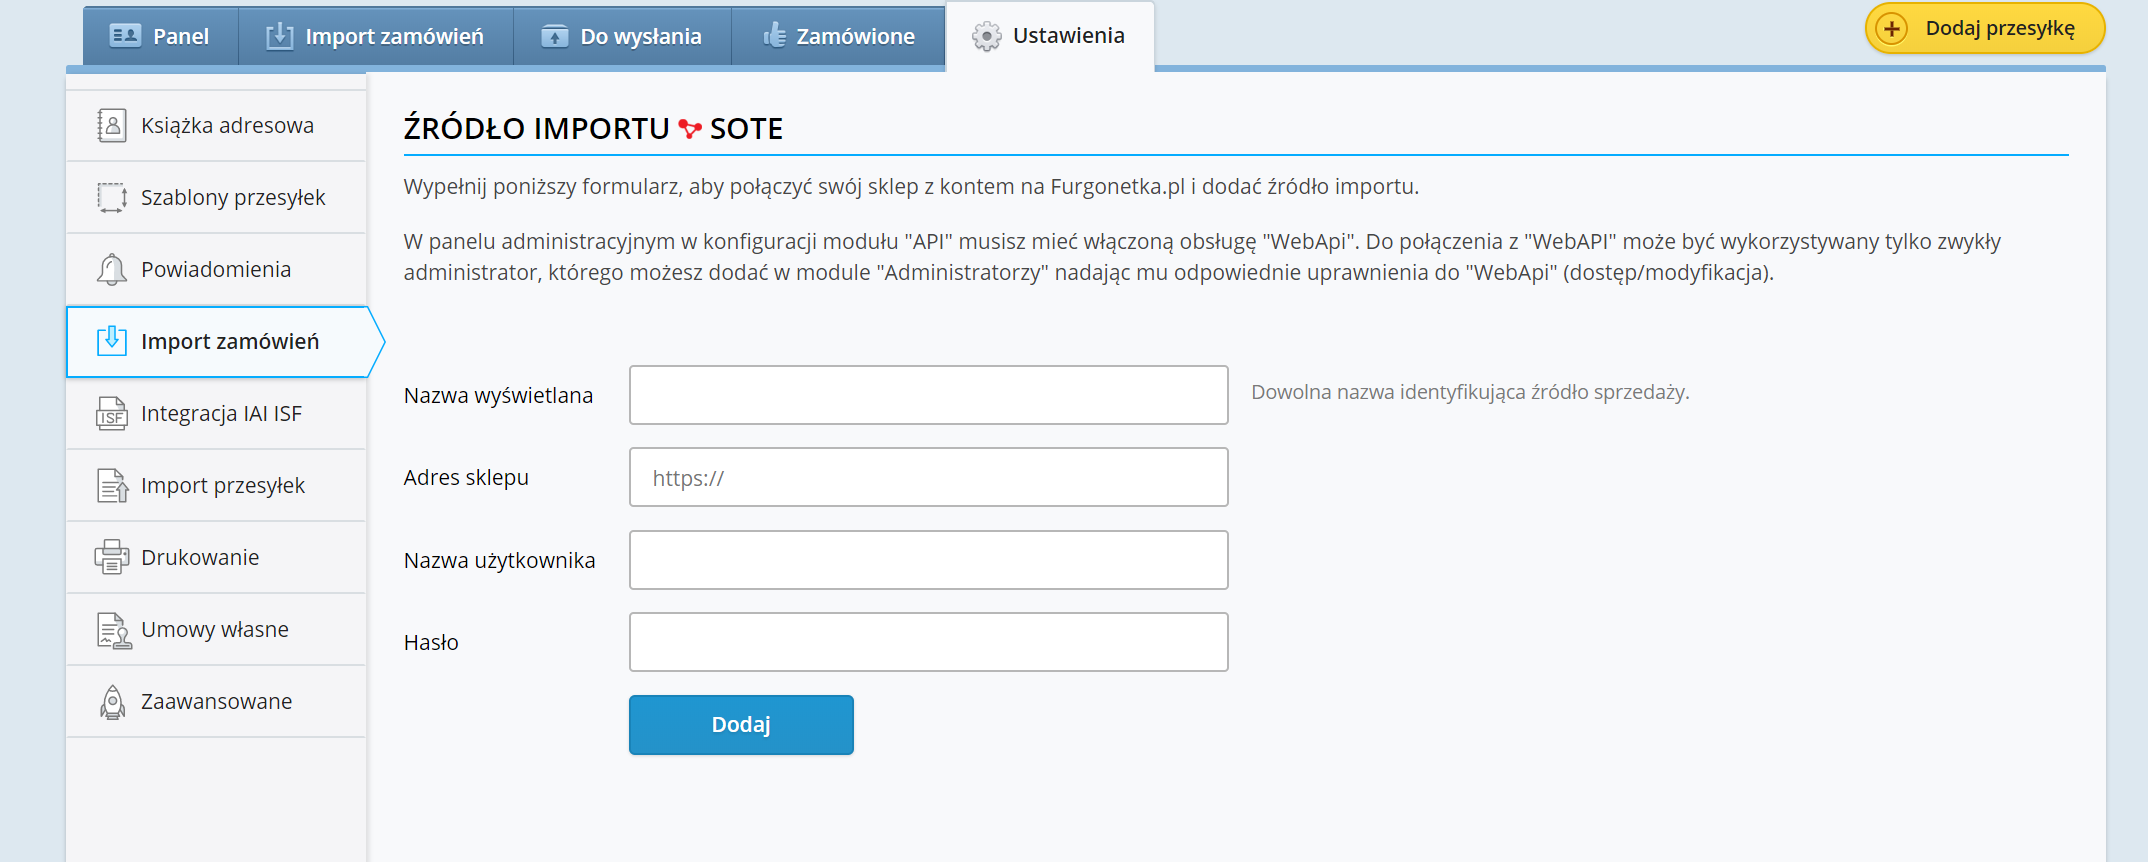
Task: Click the Nazwa wyświetlana label
Action: tap(498, 396)
